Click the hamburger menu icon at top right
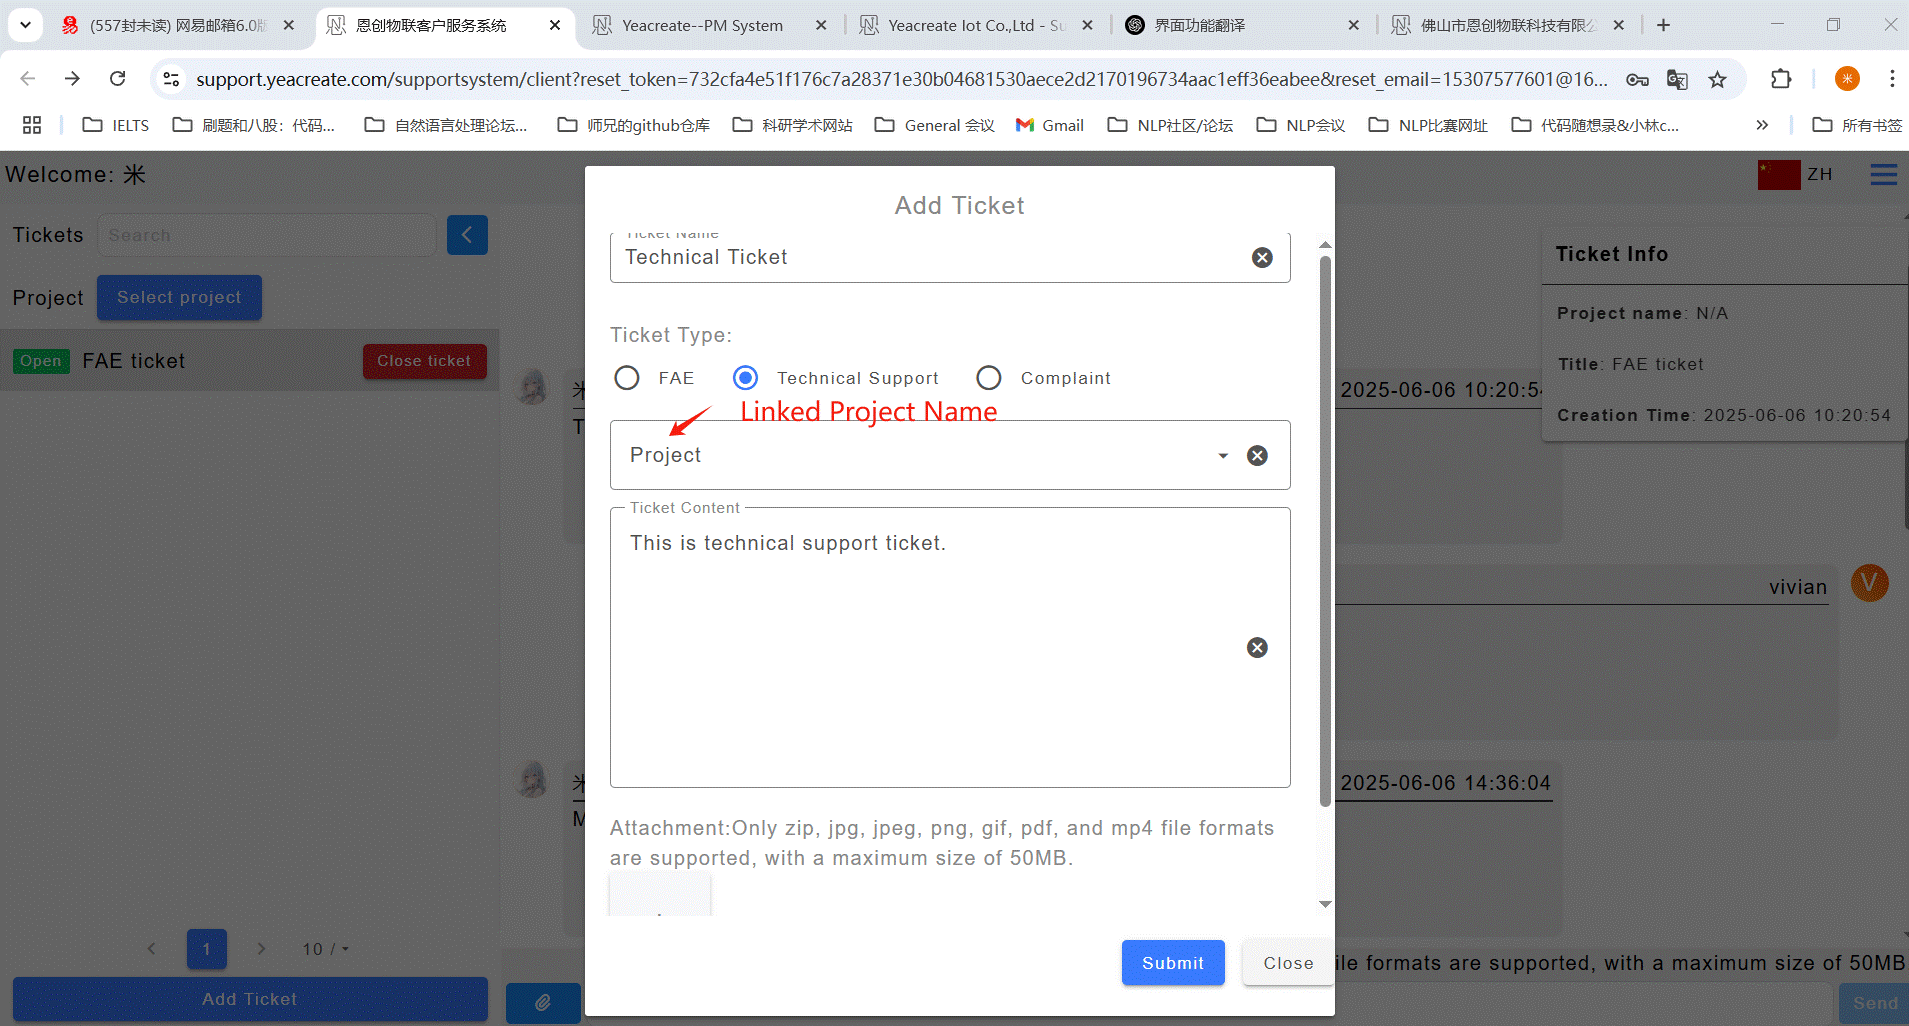 [1883, 175]
